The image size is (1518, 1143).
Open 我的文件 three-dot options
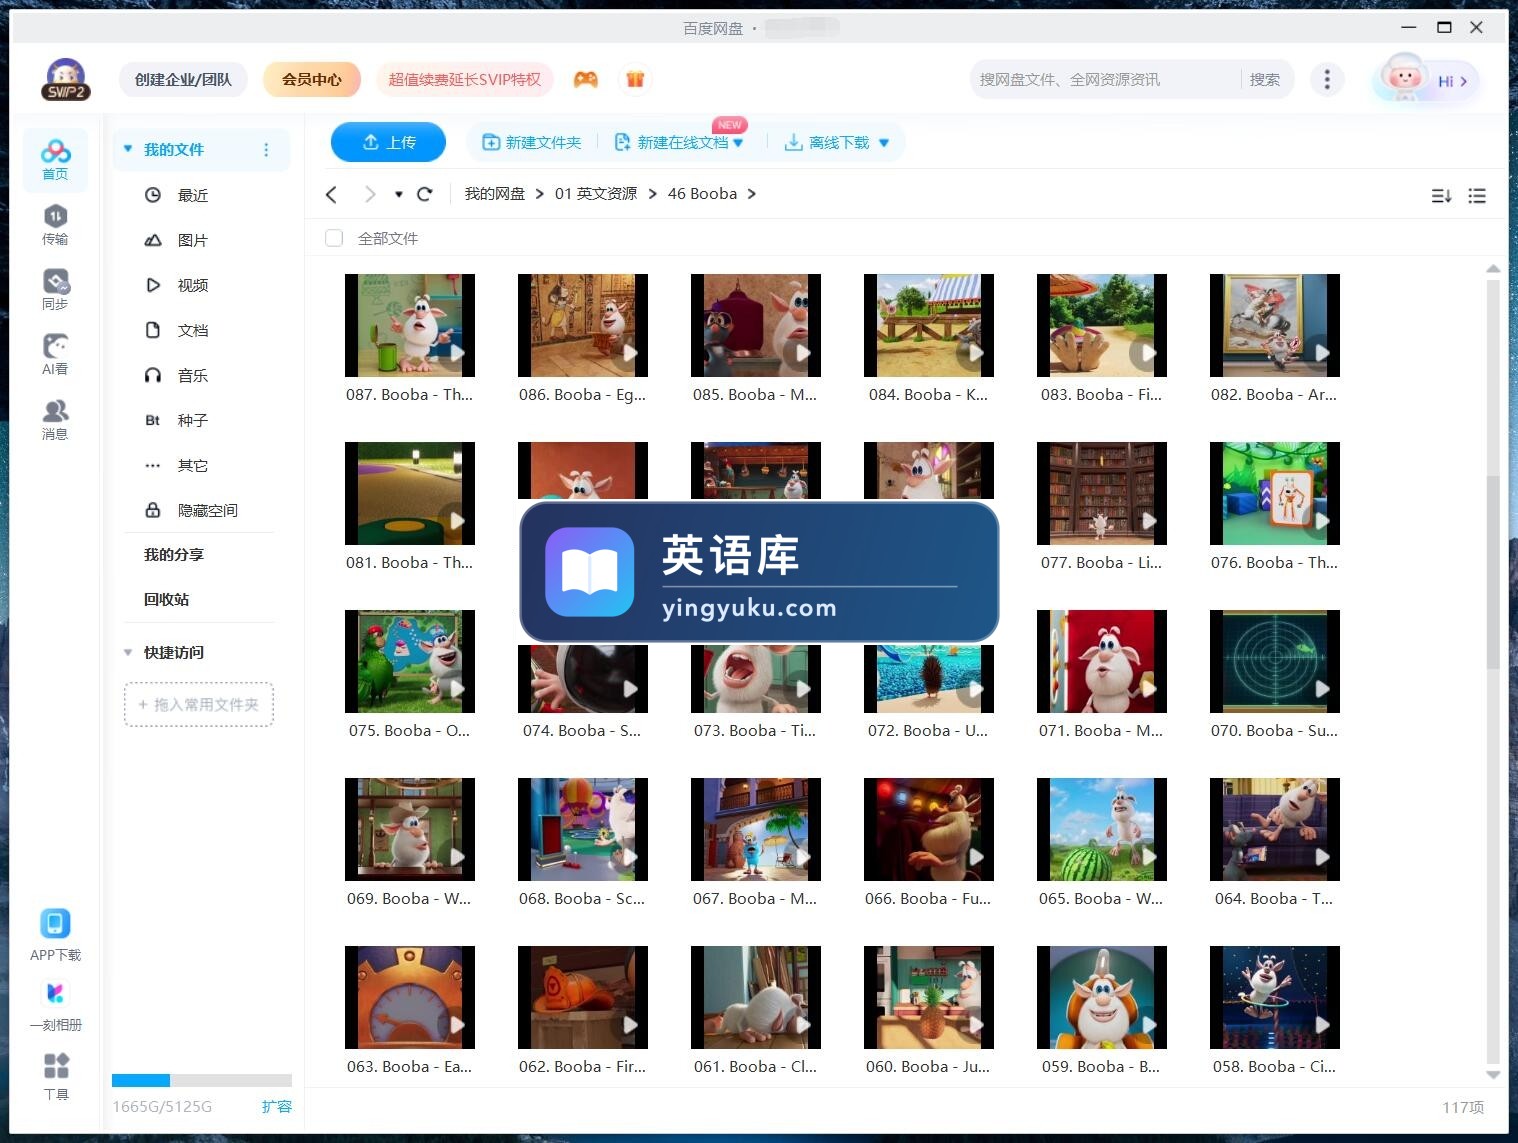pos(266,150)
